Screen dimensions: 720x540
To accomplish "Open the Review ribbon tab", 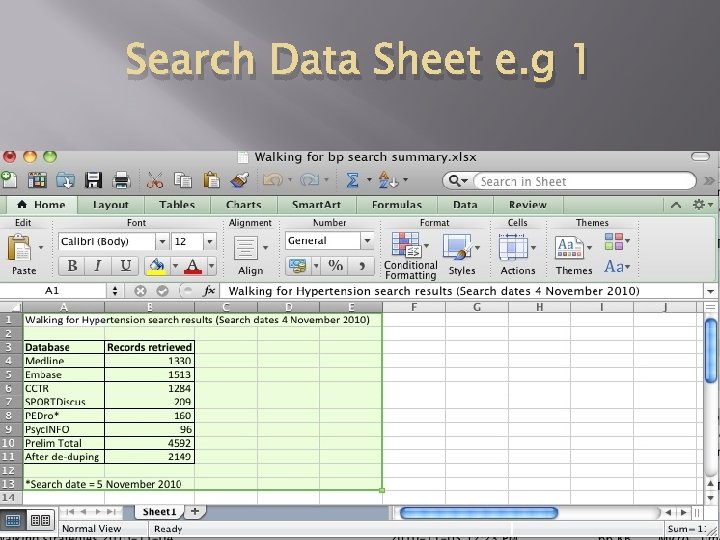I will [x=528, y=205].
